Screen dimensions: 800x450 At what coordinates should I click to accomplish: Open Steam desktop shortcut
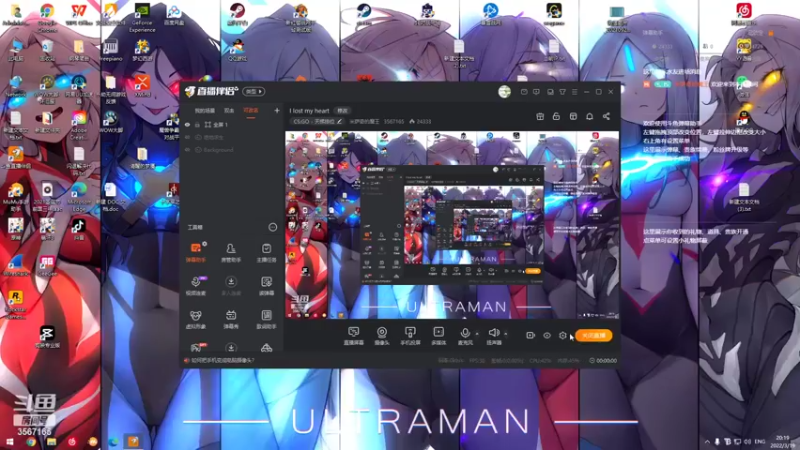363,15
